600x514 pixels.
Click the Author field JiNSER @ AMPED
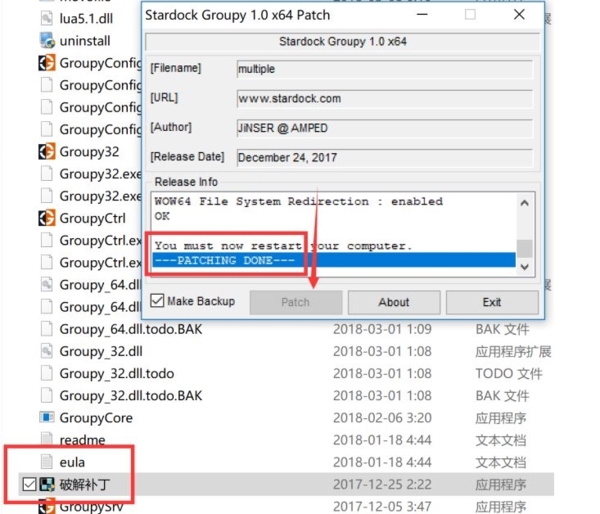[x=384, y=128]
